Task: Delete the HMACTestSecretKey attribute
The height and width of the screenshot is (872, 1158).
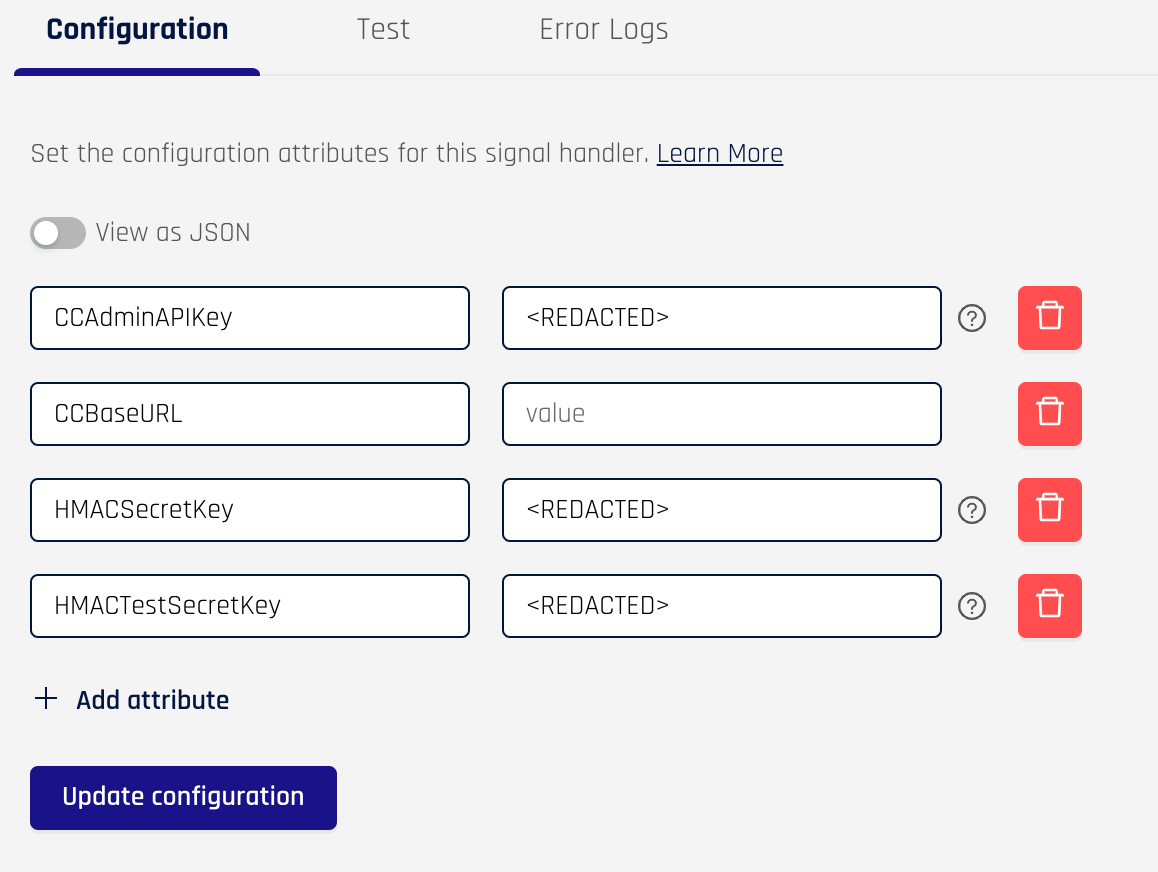Action: click(x=1049, y=606)
